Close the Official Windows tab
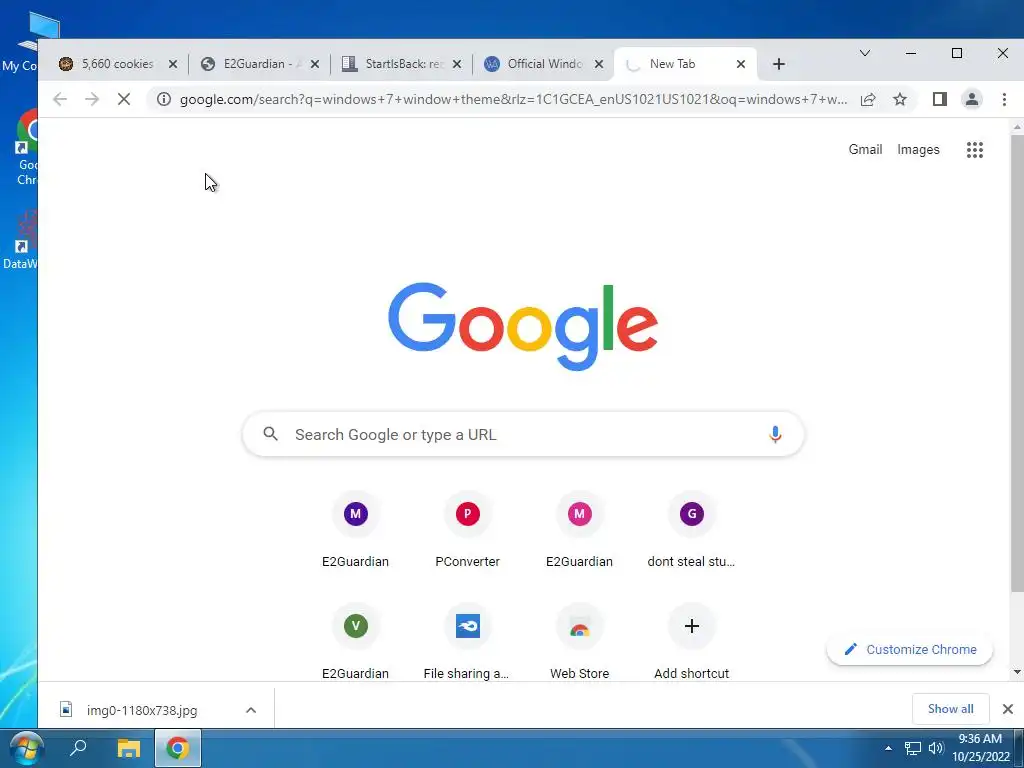The image size is (1024, 768). [599, 64]
